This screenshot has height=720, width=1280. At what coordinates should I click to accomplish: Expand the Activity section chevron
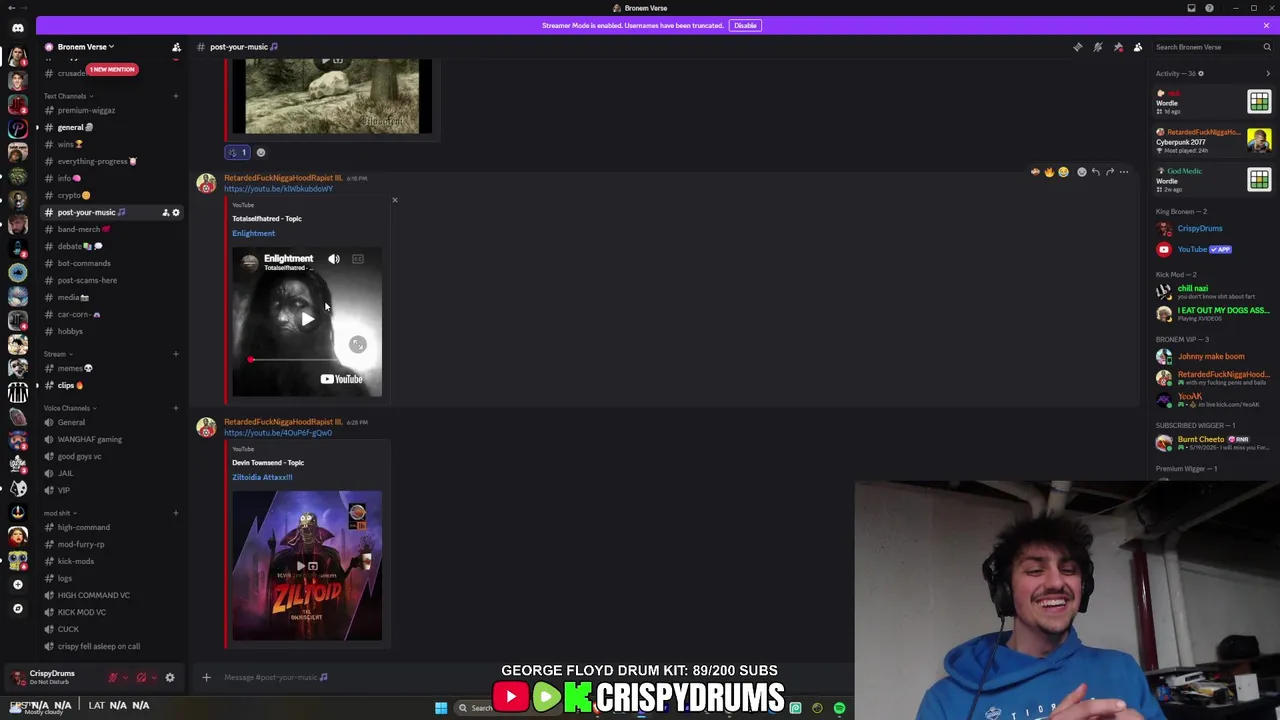pyautogui.click(x=1268, y=73)
